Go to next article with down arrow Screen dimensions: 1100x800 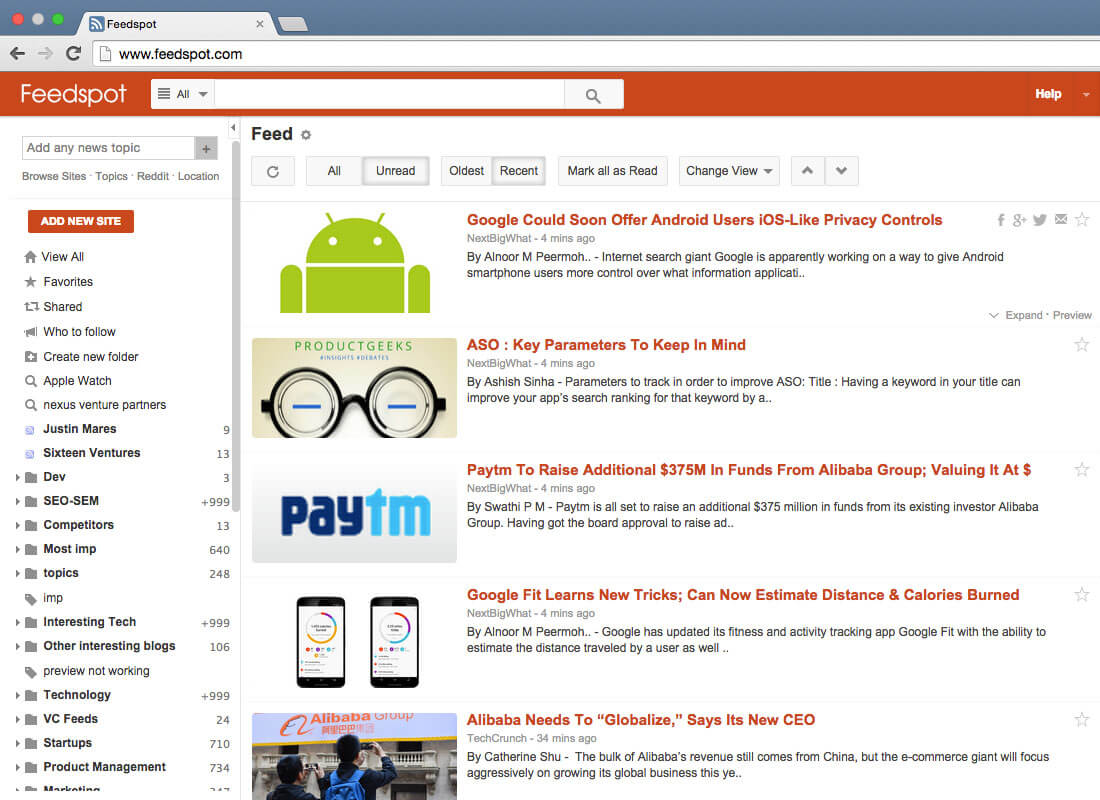point(841,171)
